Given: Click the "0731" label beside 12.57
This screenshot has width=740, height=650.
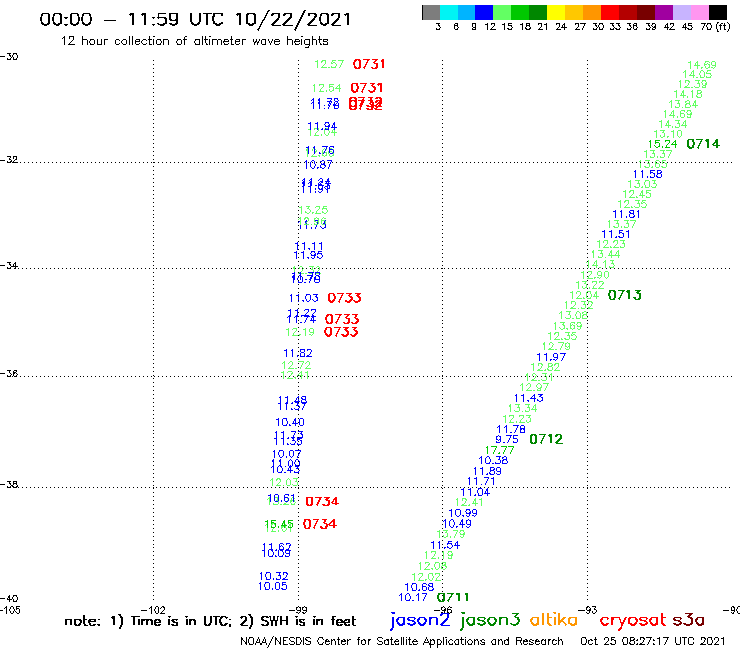Looking at the screenshot, I should (x=369, y=64).
